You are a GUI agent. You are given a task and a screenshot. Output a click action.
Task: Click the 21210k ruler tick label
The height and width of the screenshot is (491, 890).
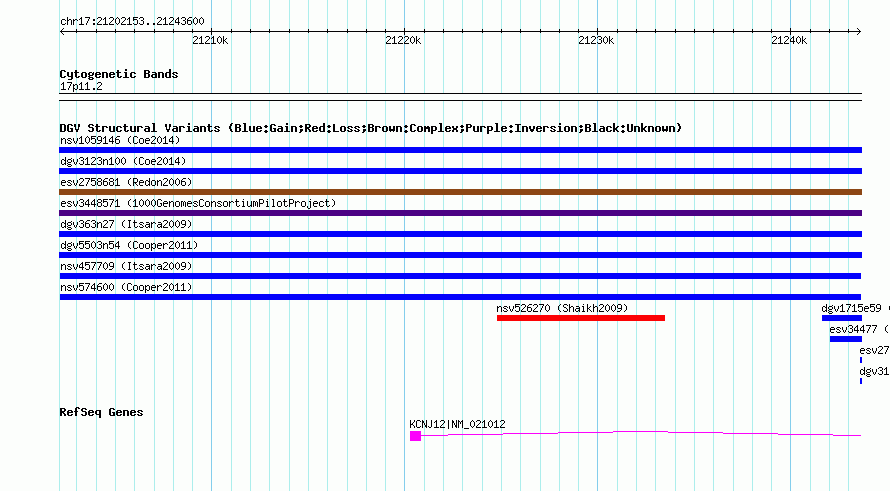click(x=210, y=40)
